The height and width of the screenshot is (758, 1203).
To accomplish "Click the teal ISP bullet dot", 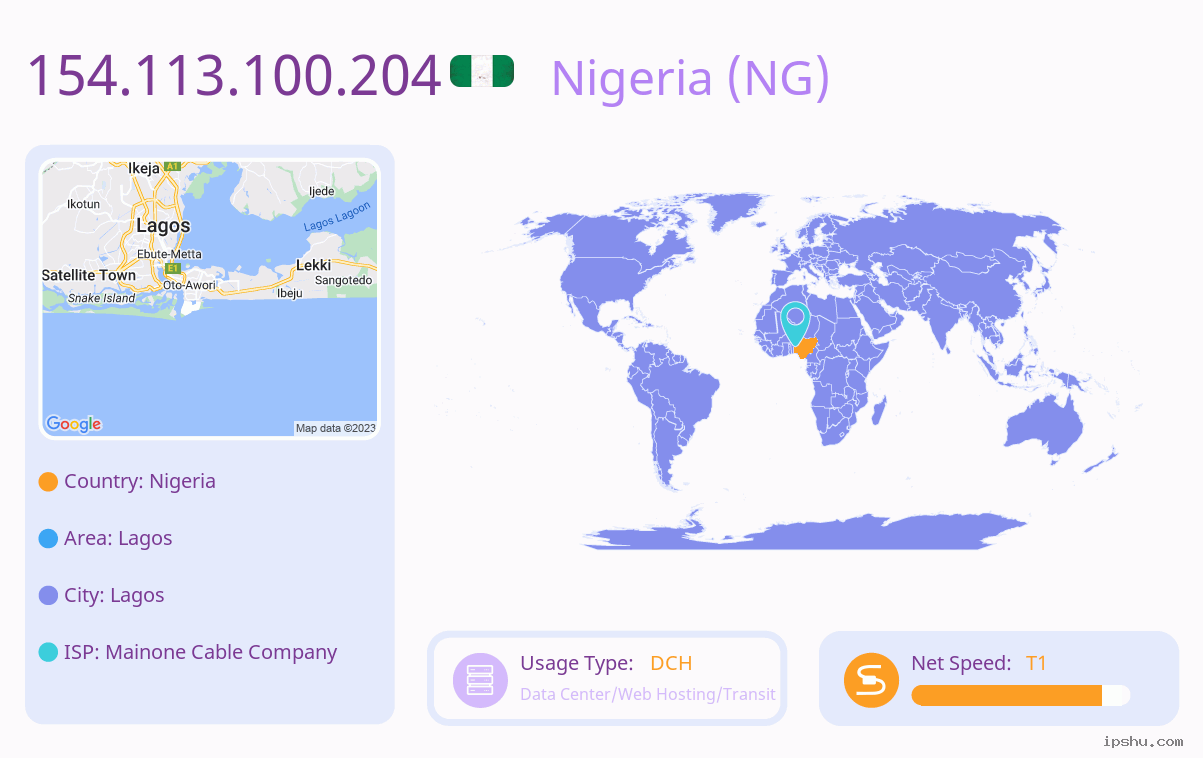I will [48, 652].
